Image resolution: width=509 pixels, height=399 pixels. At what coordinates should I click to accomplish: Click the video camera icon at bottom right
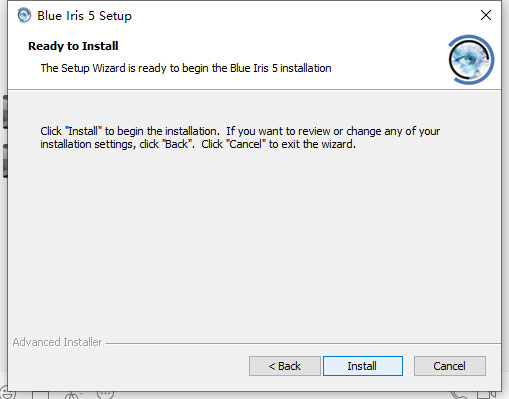coord(486,395)
